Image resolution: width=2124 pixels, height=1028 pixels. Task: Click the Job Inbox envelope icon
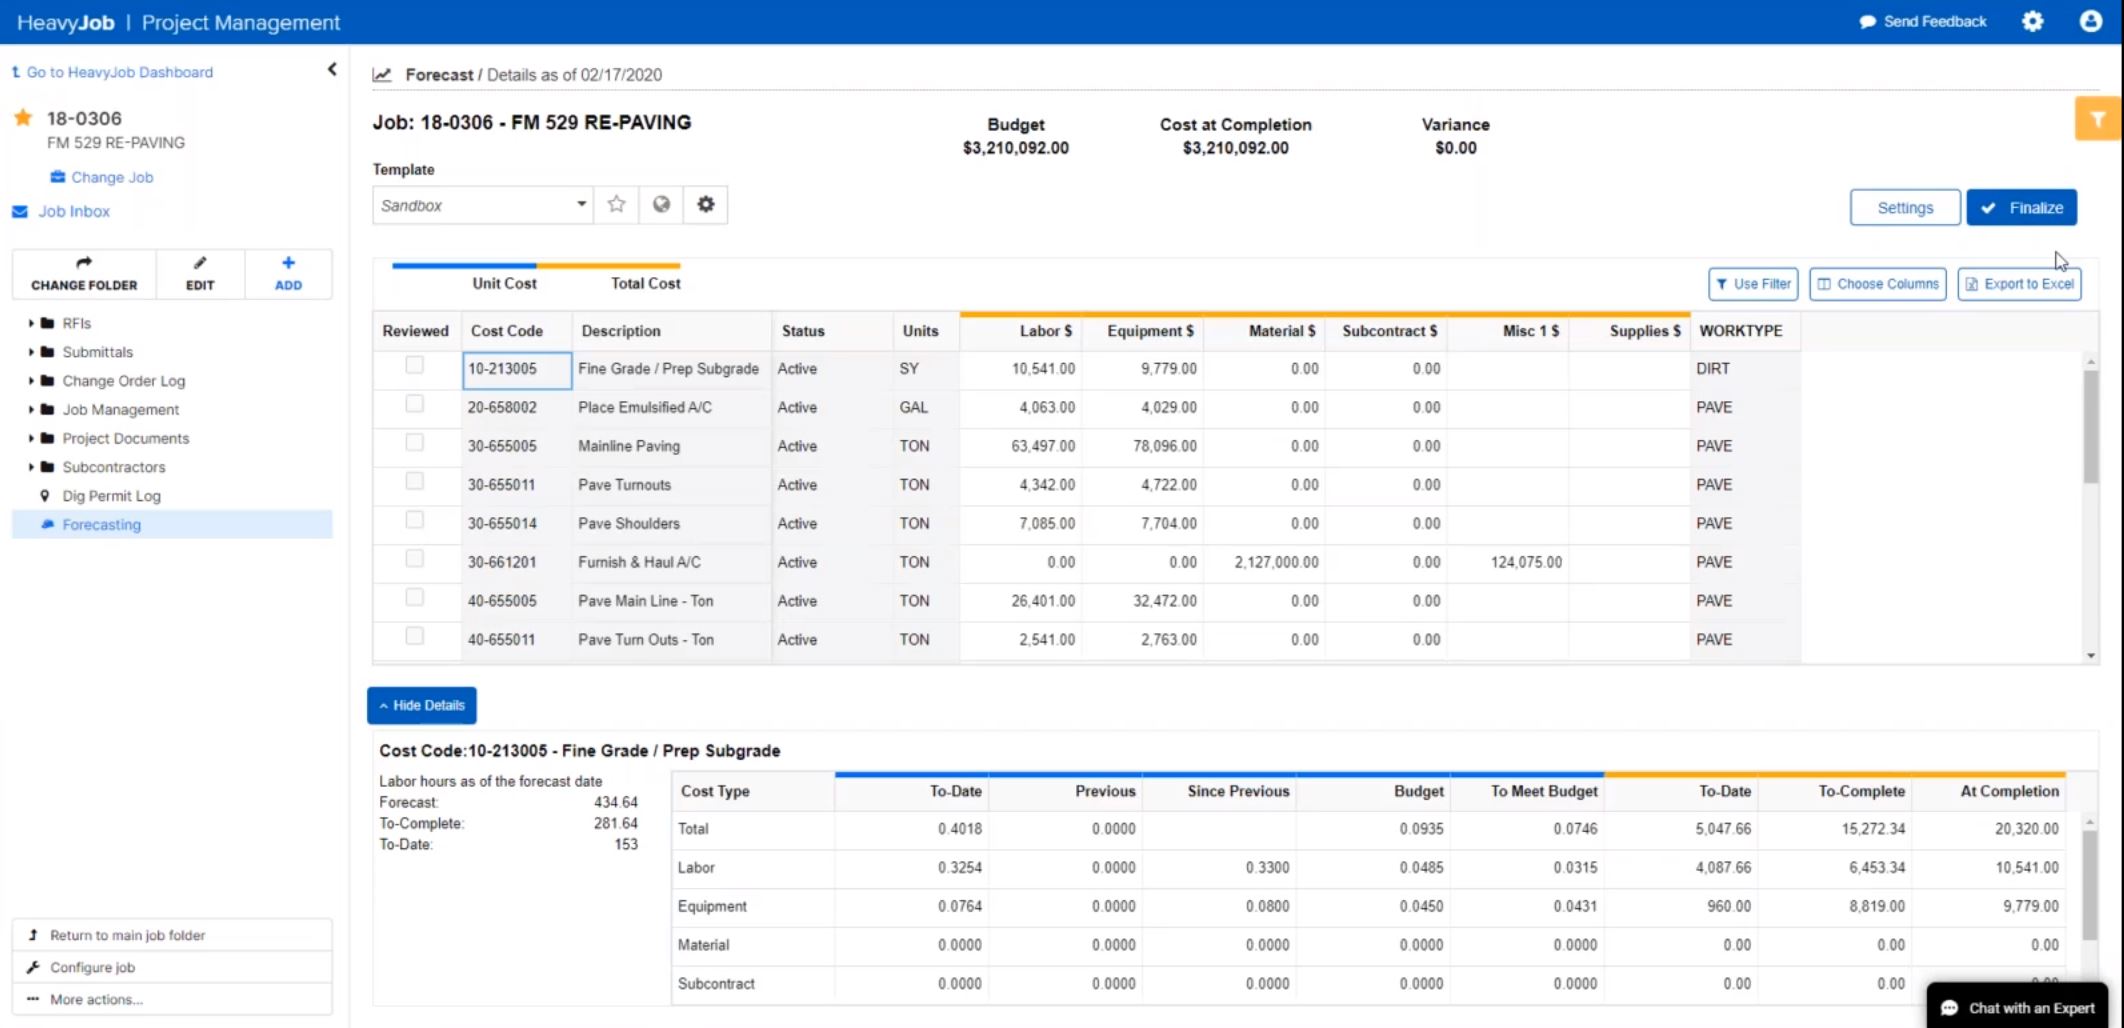pyautogui.click(x=20, y=211)
